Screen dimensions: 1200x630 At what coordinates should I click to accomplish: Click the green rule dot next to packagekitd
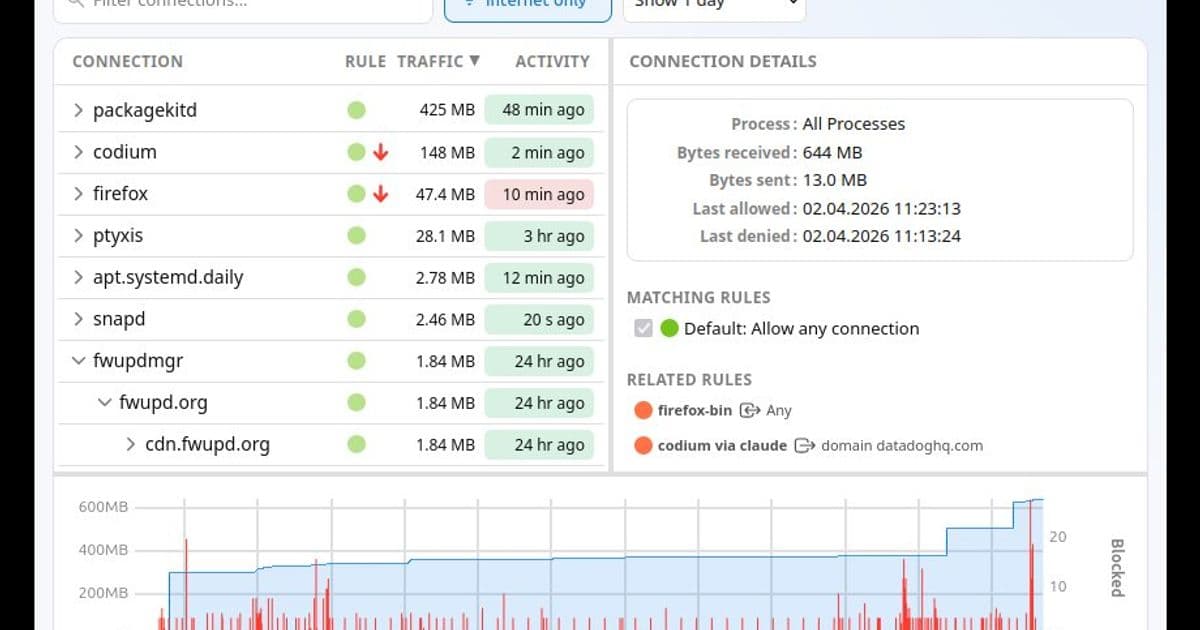(x=357, y=110)
